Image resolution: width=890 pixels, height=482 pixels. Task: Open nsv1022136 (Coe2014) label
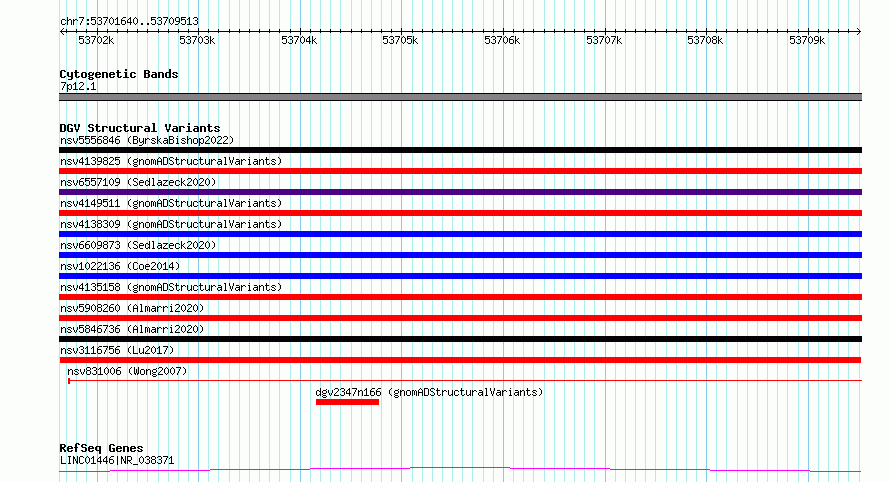(x=120, y=266)
